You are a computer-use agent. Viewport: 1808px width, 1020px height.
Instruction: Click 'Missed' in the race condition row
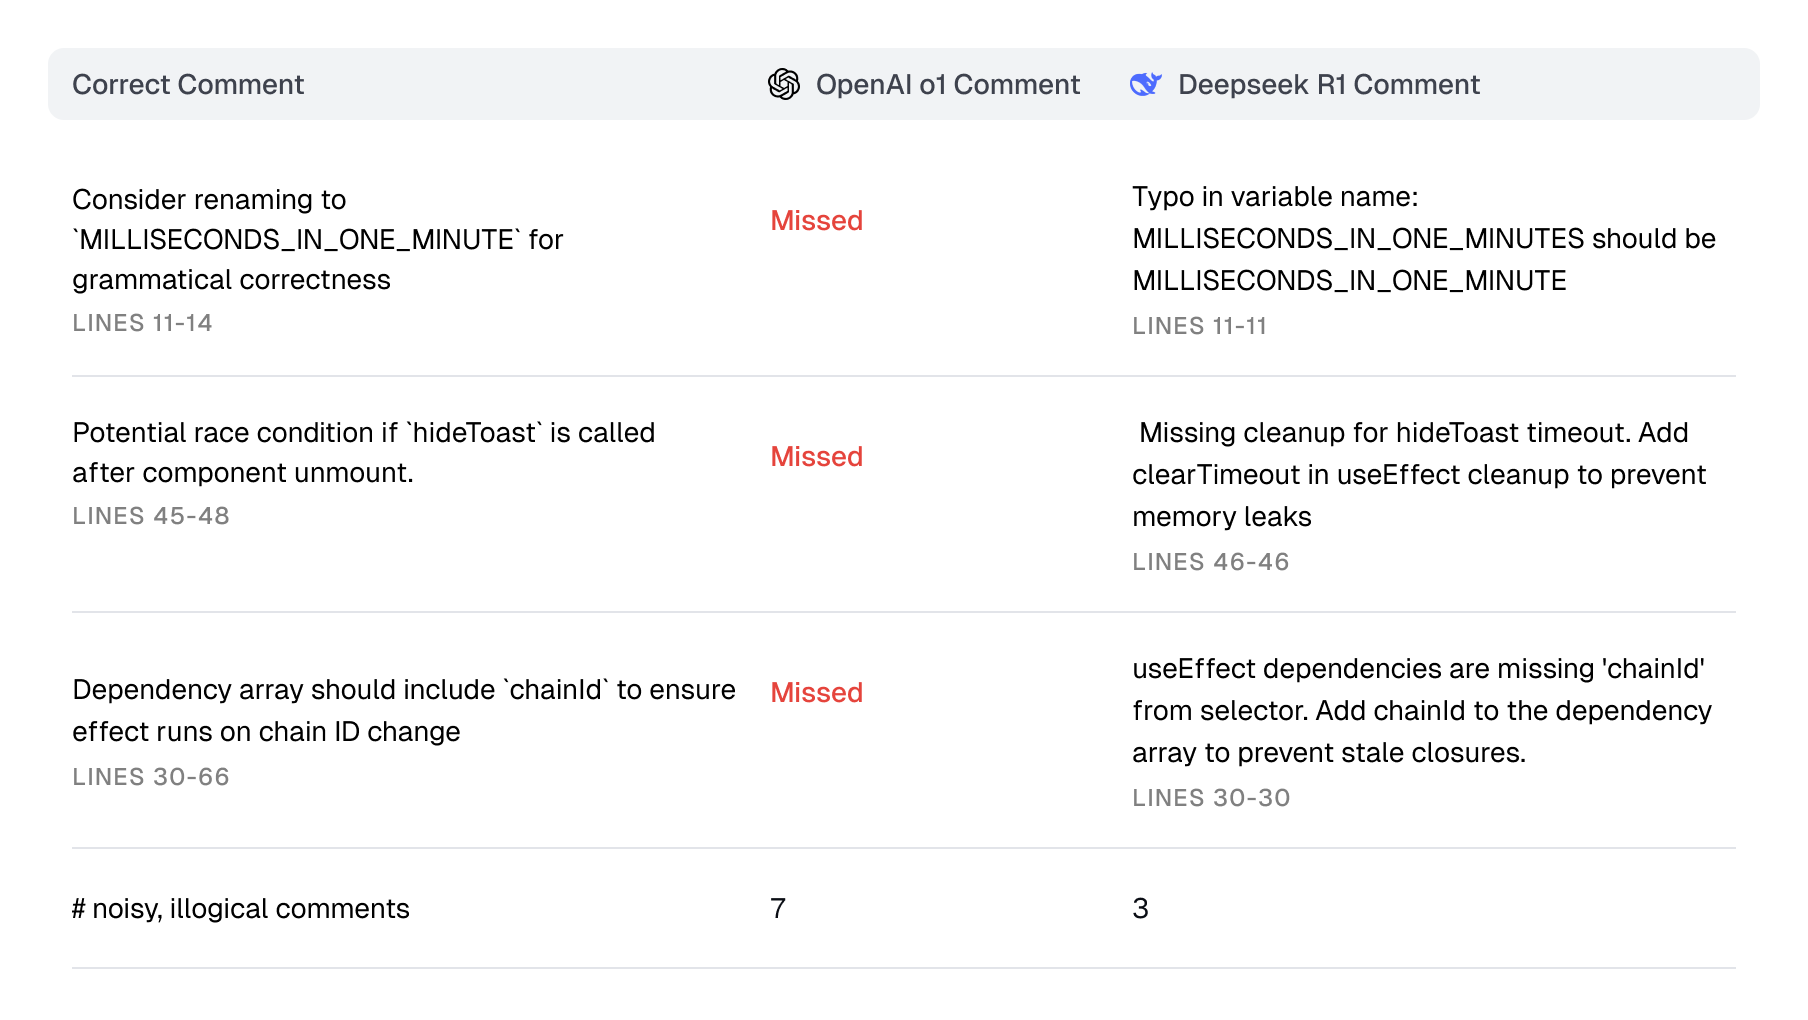coord(816,456)
